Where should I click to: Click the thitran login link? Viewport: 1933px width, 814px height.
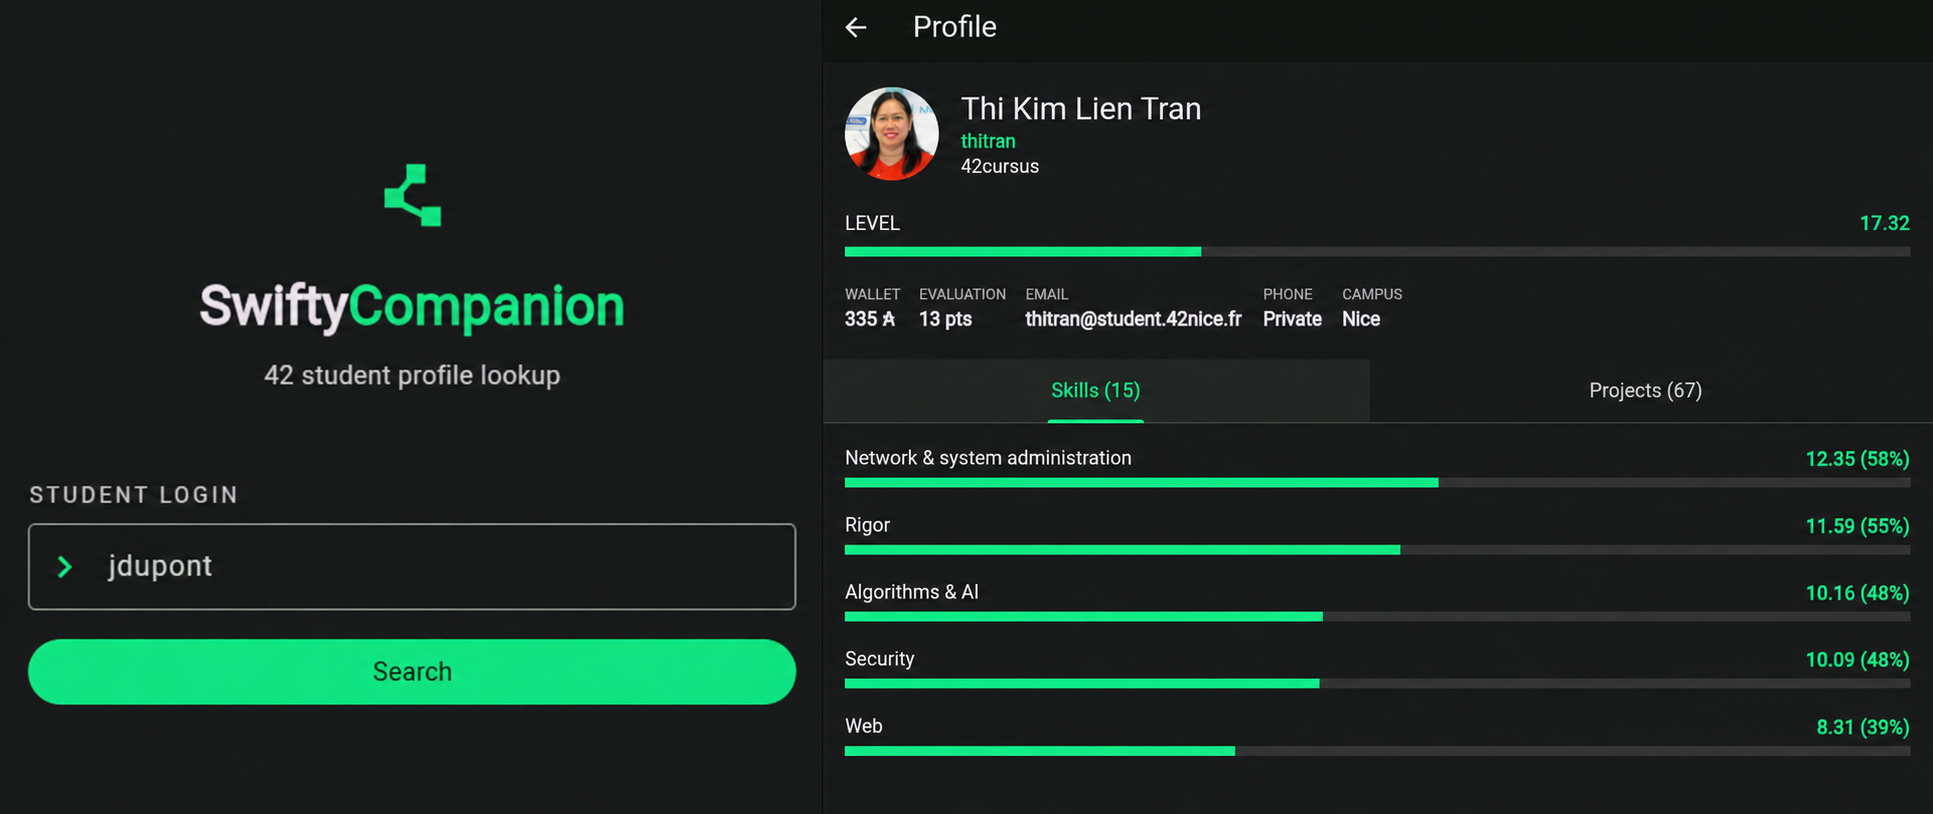click(x=988, y=141)
